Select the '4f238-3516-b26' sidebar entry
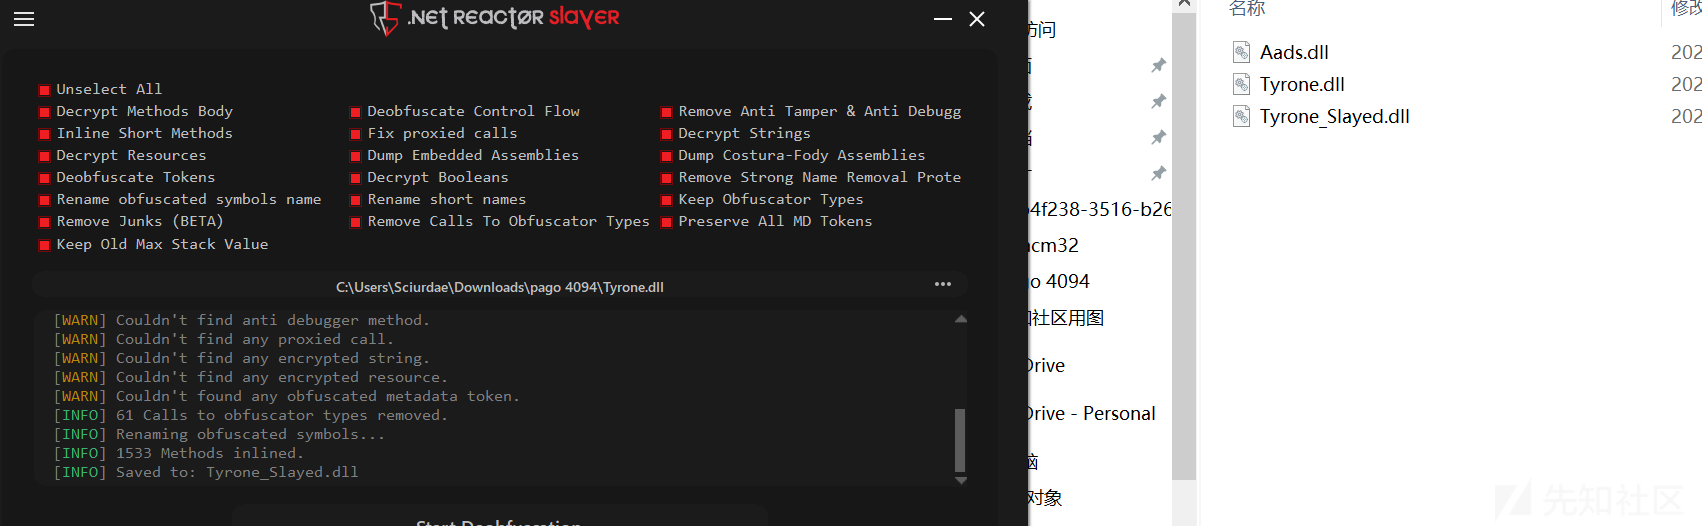1702x526 pixels. pyautogui.click(x=1100, y=209)
